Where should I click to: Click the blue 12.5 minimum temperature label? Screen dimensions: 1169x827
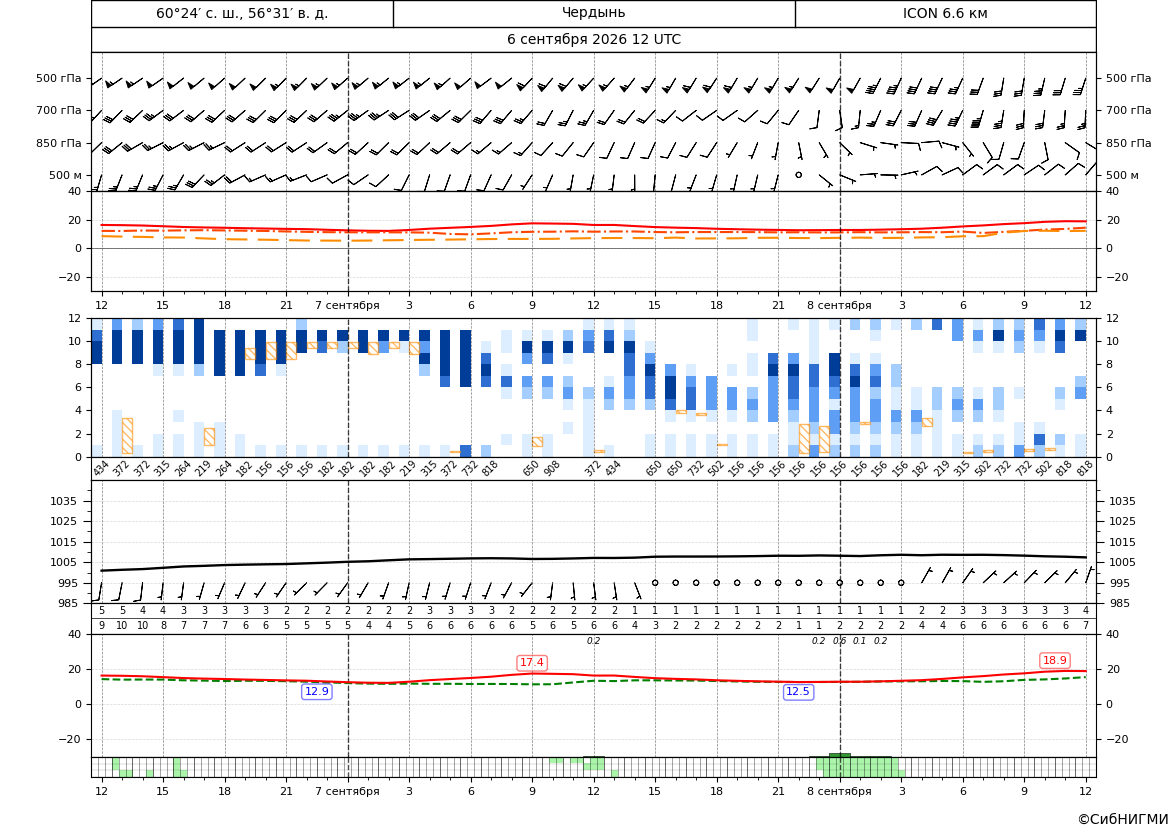click(x=798, y=691)
